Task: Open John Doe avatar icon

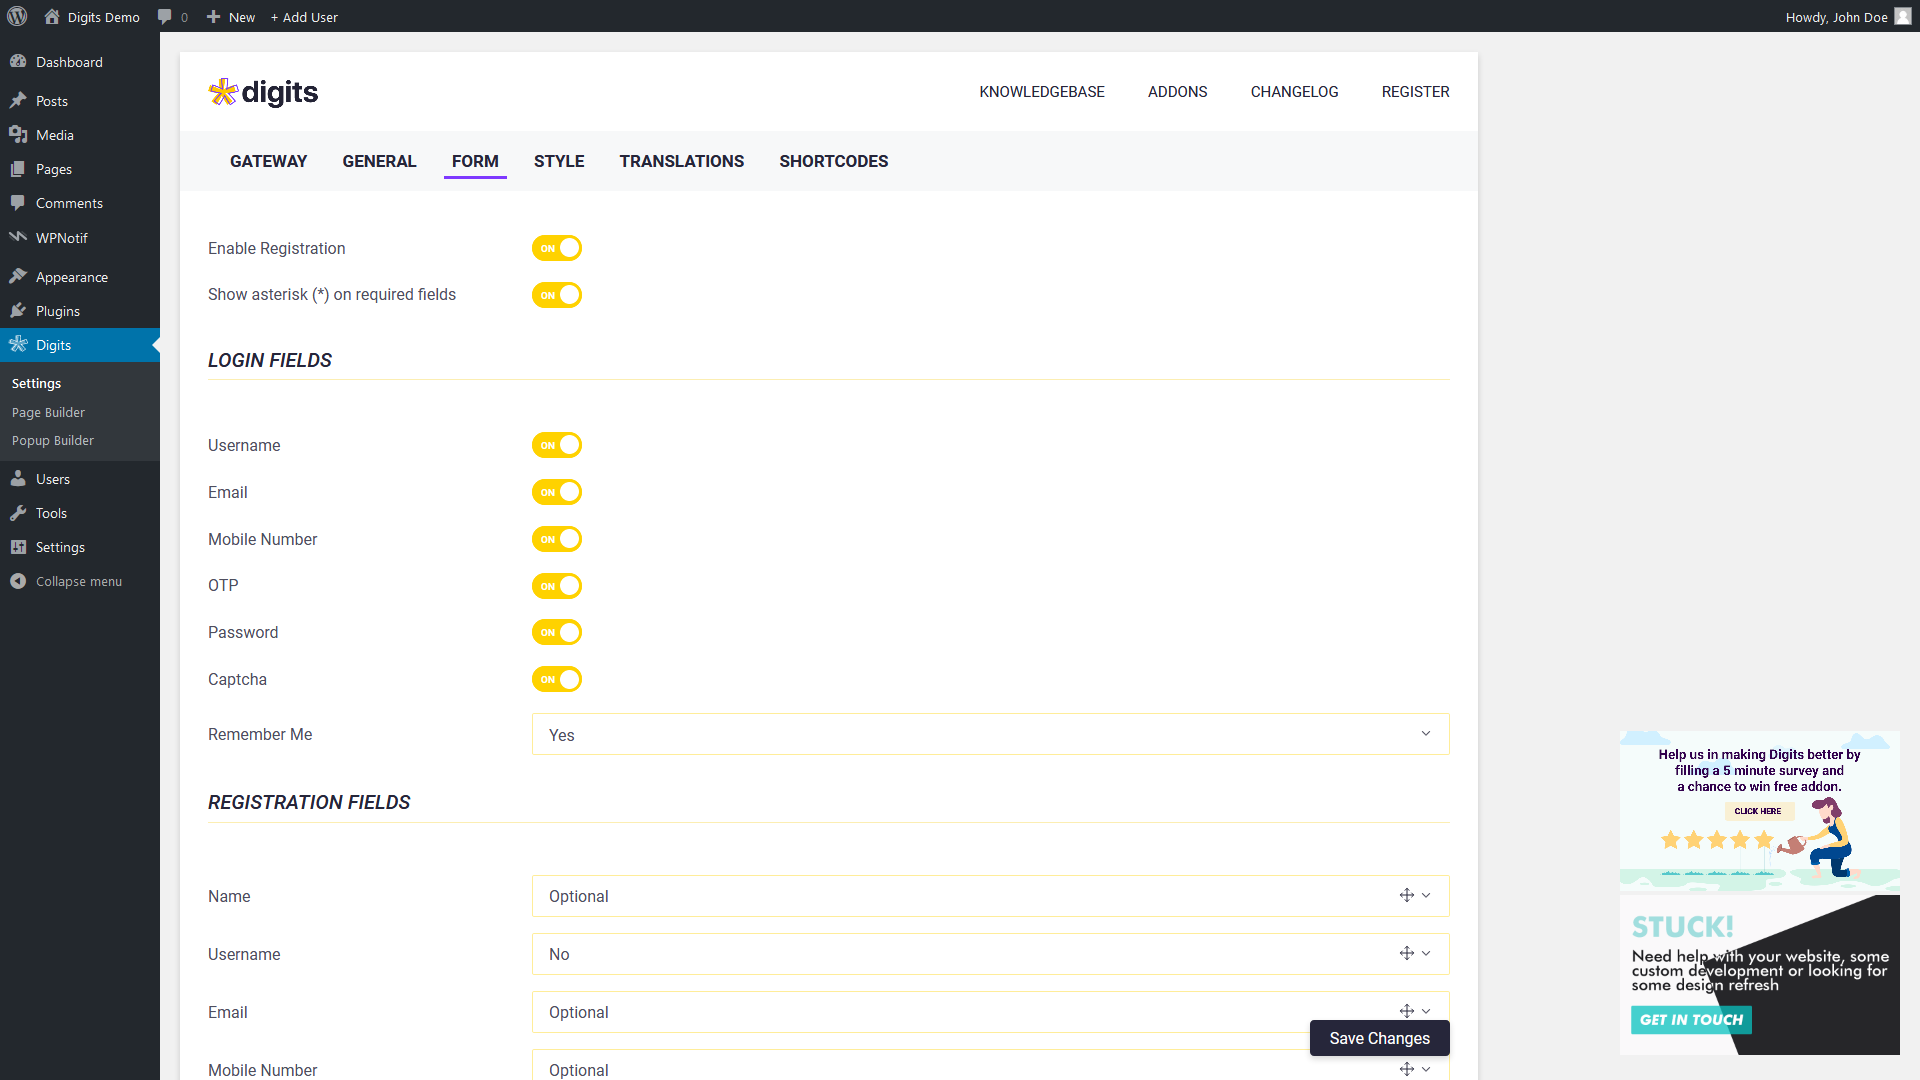Action: click(x=1903, y=16)
